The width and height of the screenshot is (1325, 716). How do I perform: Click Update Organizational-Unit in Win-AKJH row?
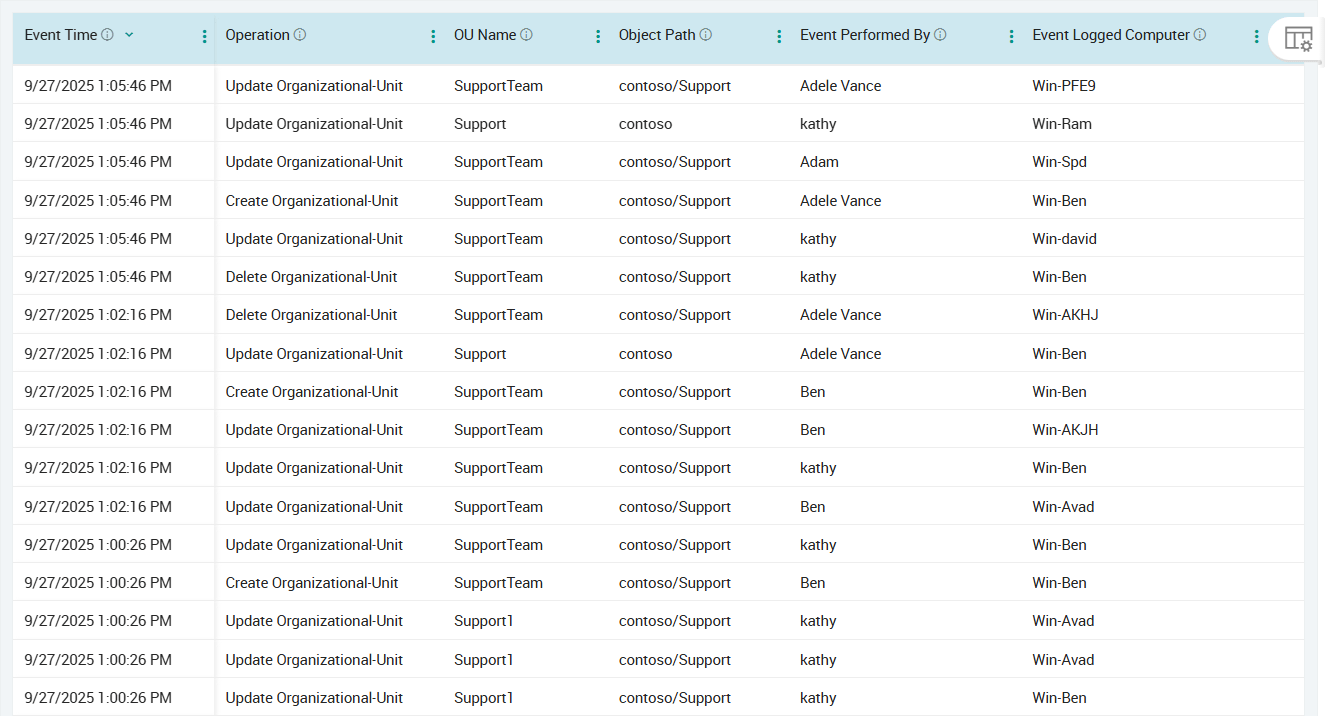(314, 430)
